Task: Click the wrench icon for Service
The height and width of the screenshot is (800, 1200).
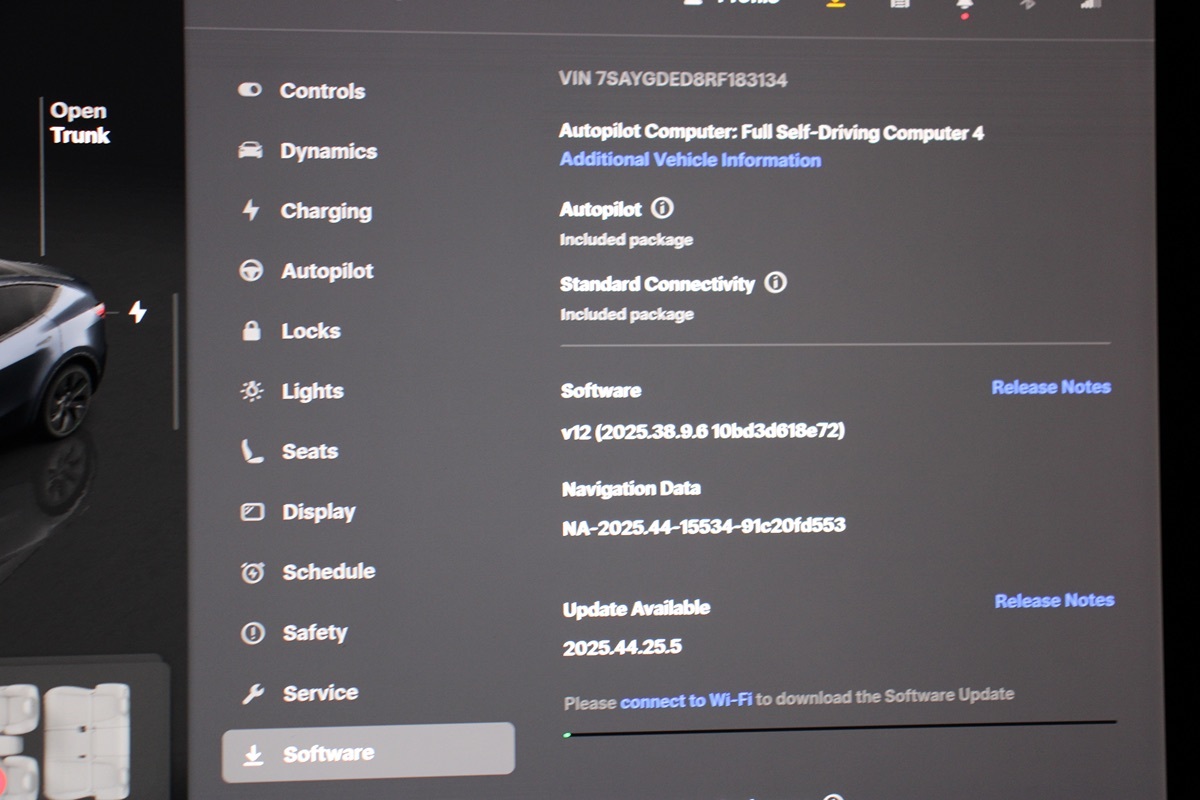Action: click(x=252, y=693)
